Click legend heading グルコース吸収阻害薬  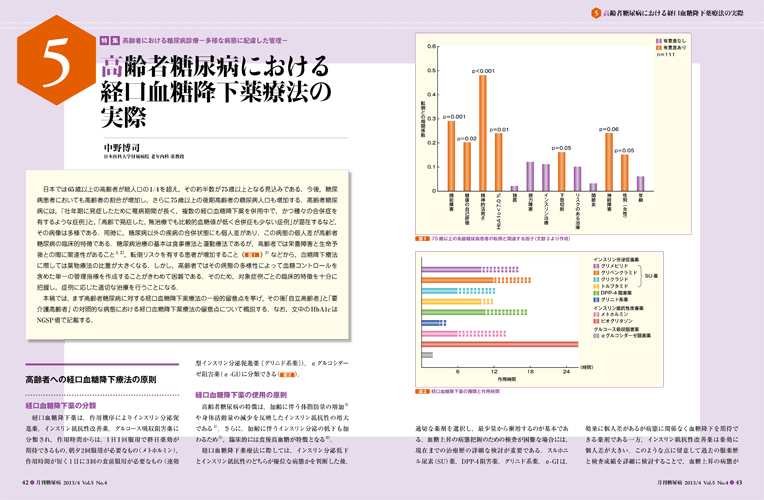(616, 329)
